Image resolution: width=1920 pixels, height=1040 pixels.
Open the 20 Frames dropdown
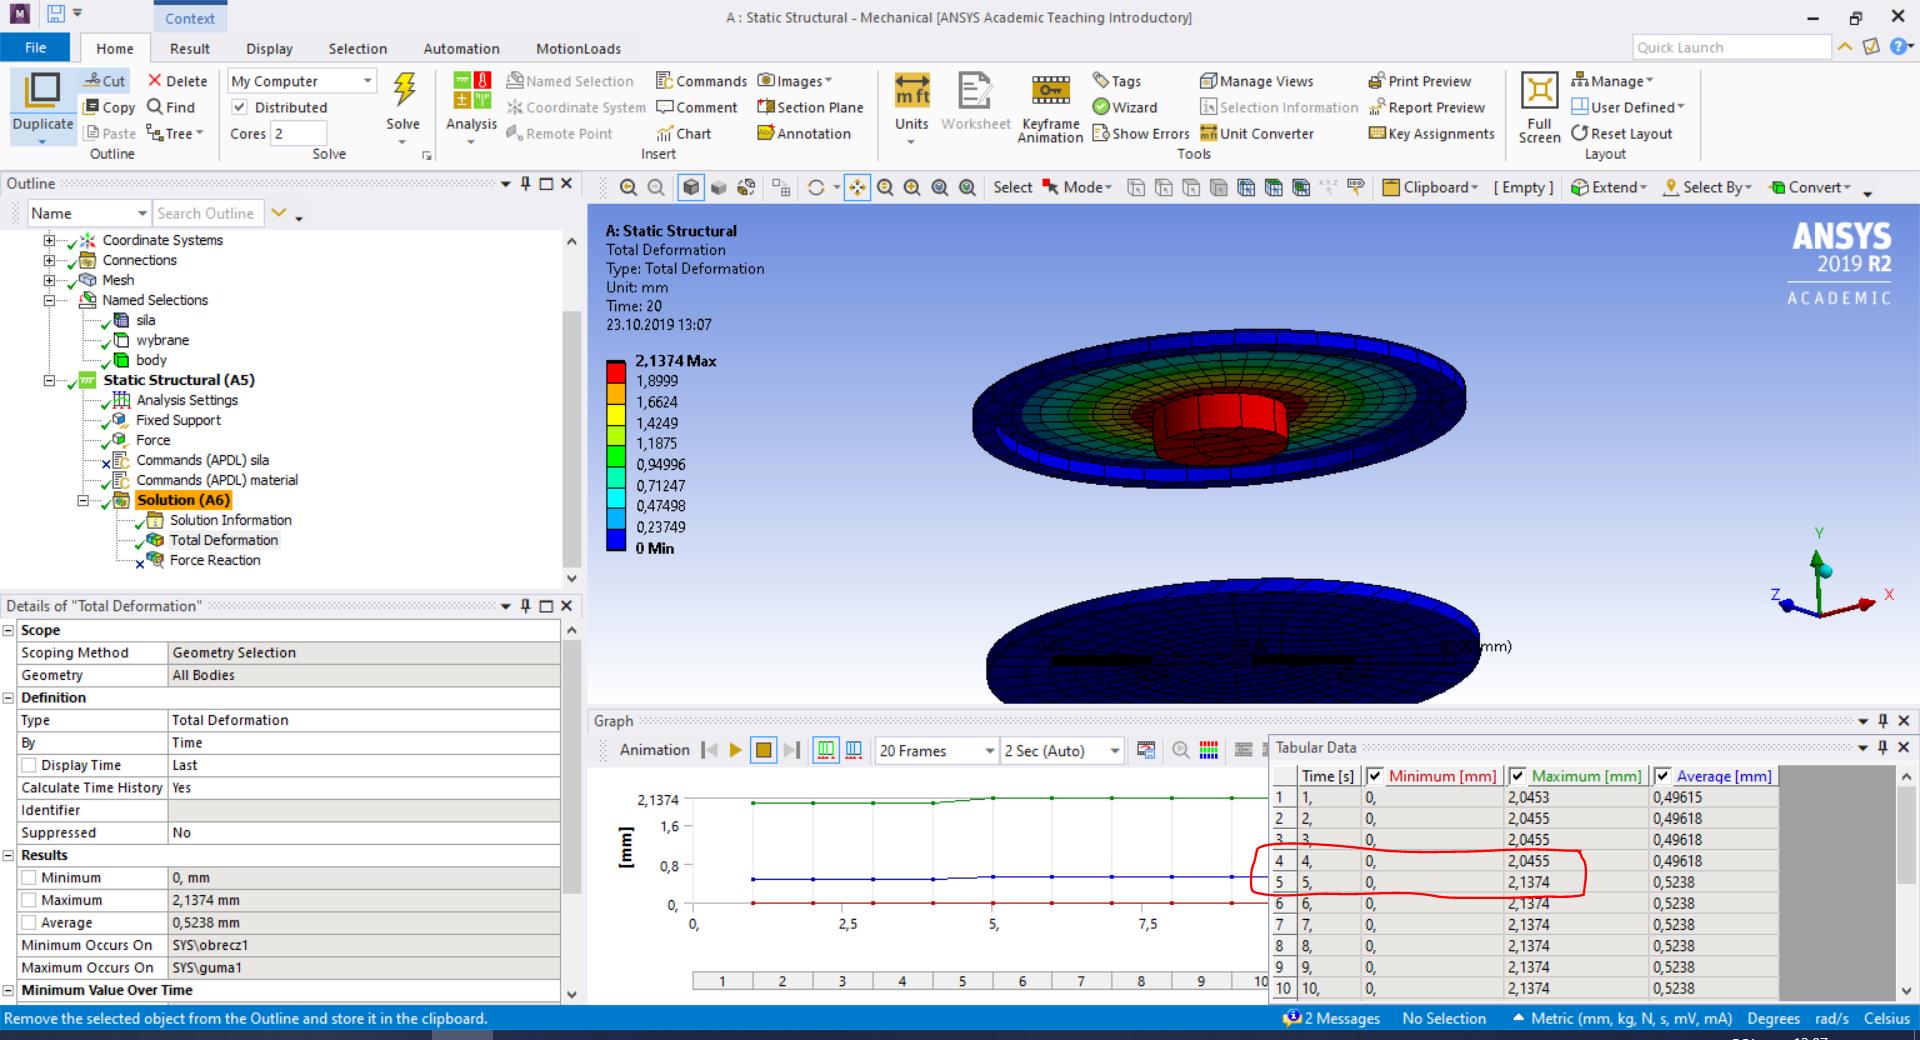[988, 751]
